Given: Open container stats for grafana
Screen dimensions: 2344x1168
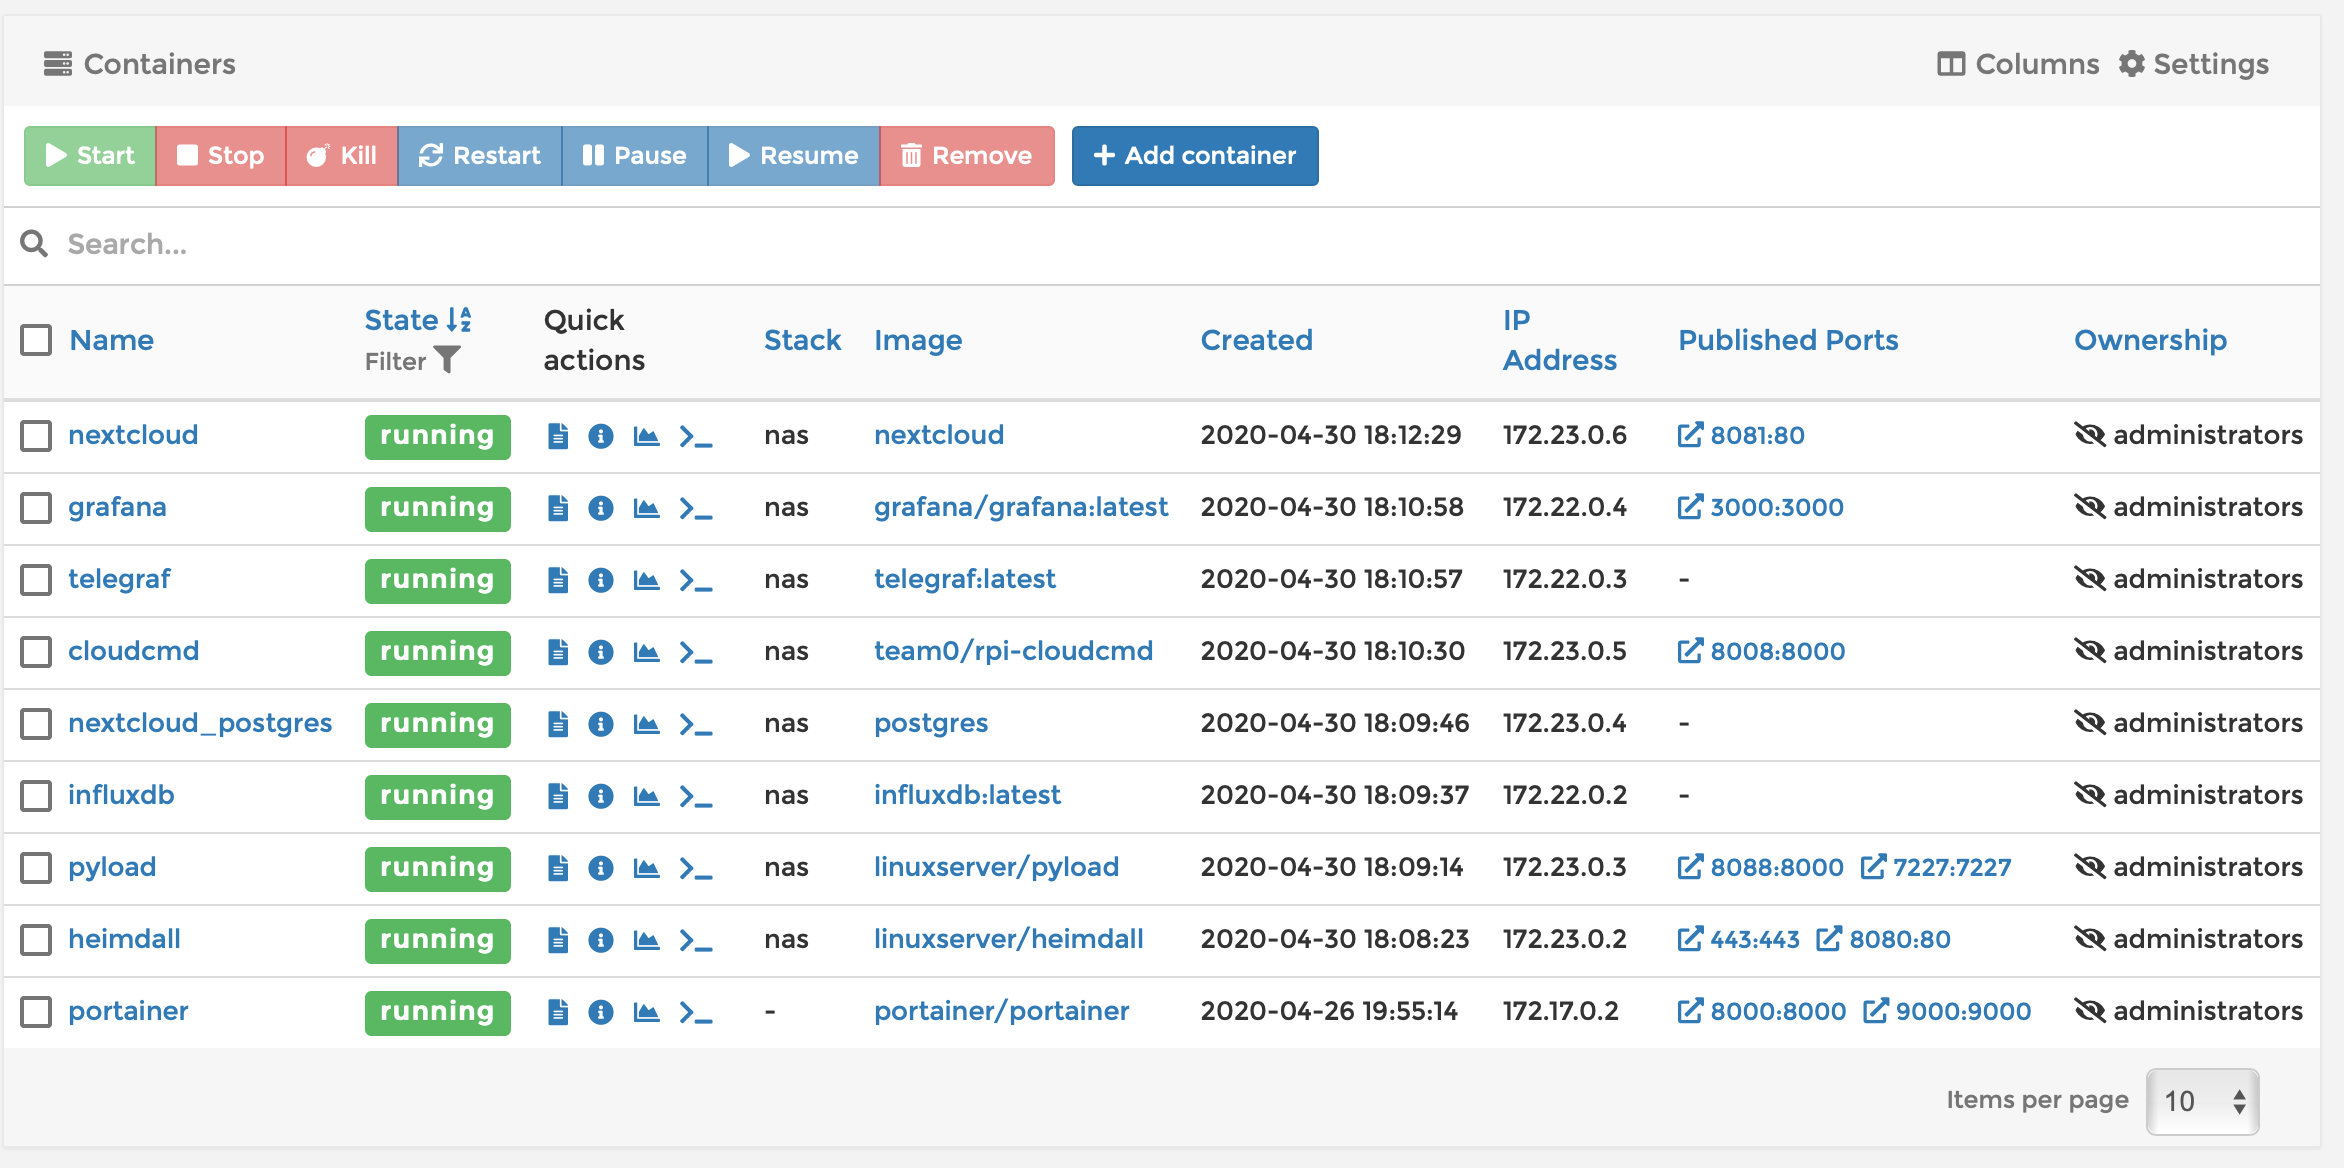Looking at the screenshot, I should tap(646, 508).
